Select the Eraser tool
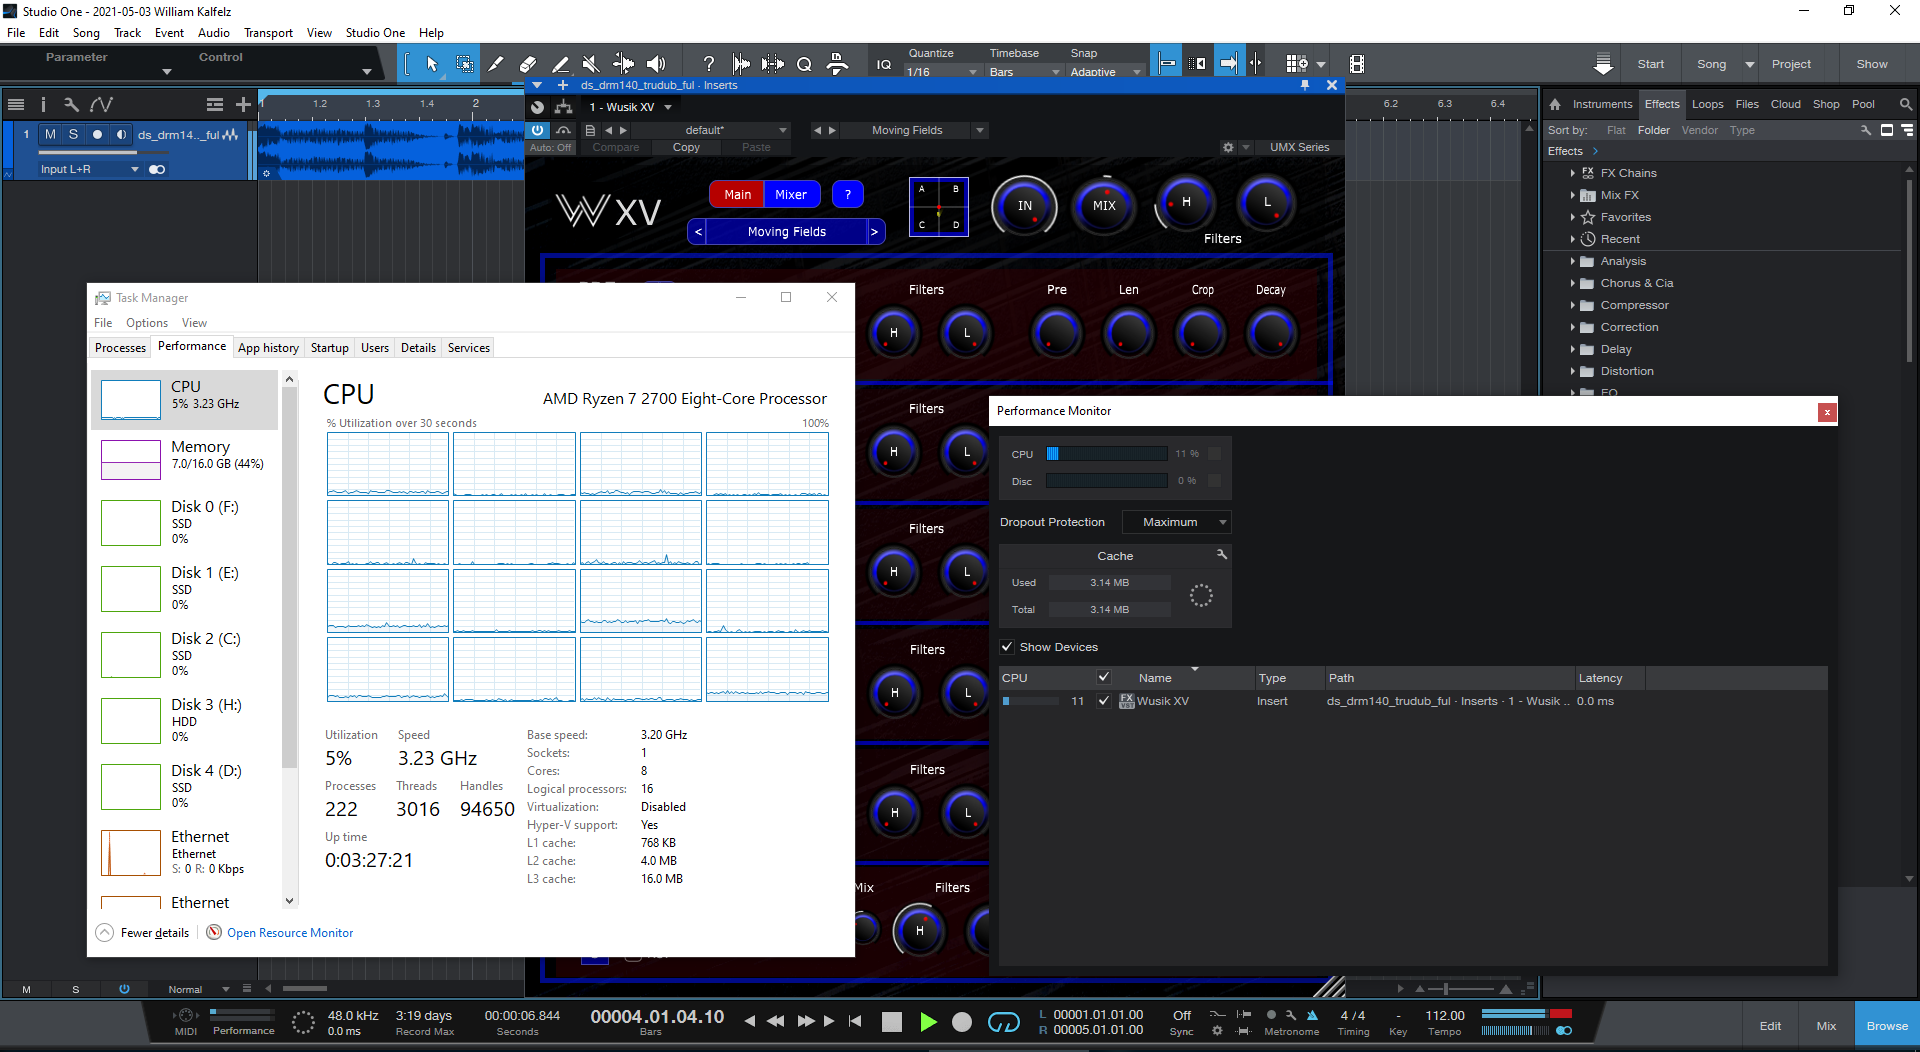1920x1052 pixels. point(528,64)
